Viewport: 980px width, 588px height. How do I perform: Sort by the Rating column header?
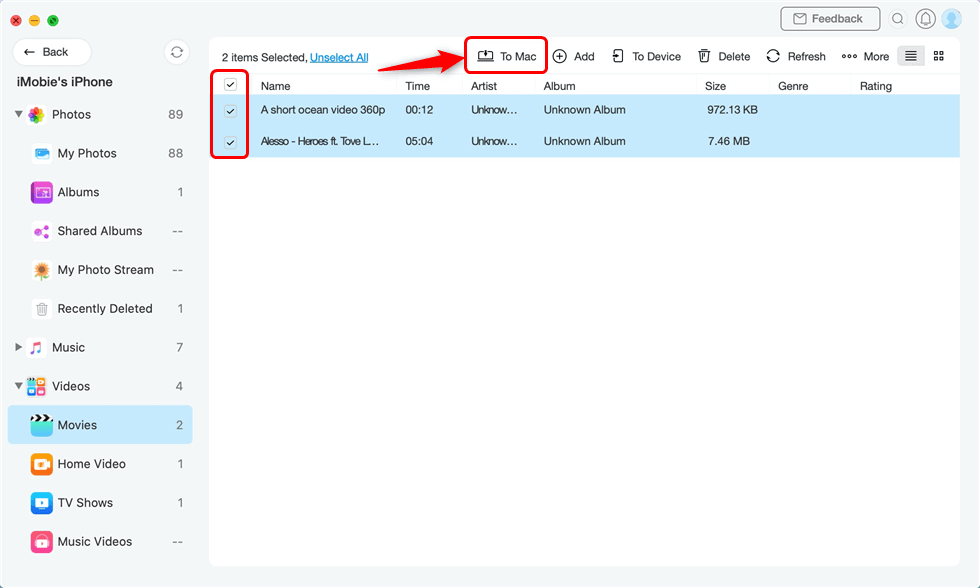coord(876,86)
